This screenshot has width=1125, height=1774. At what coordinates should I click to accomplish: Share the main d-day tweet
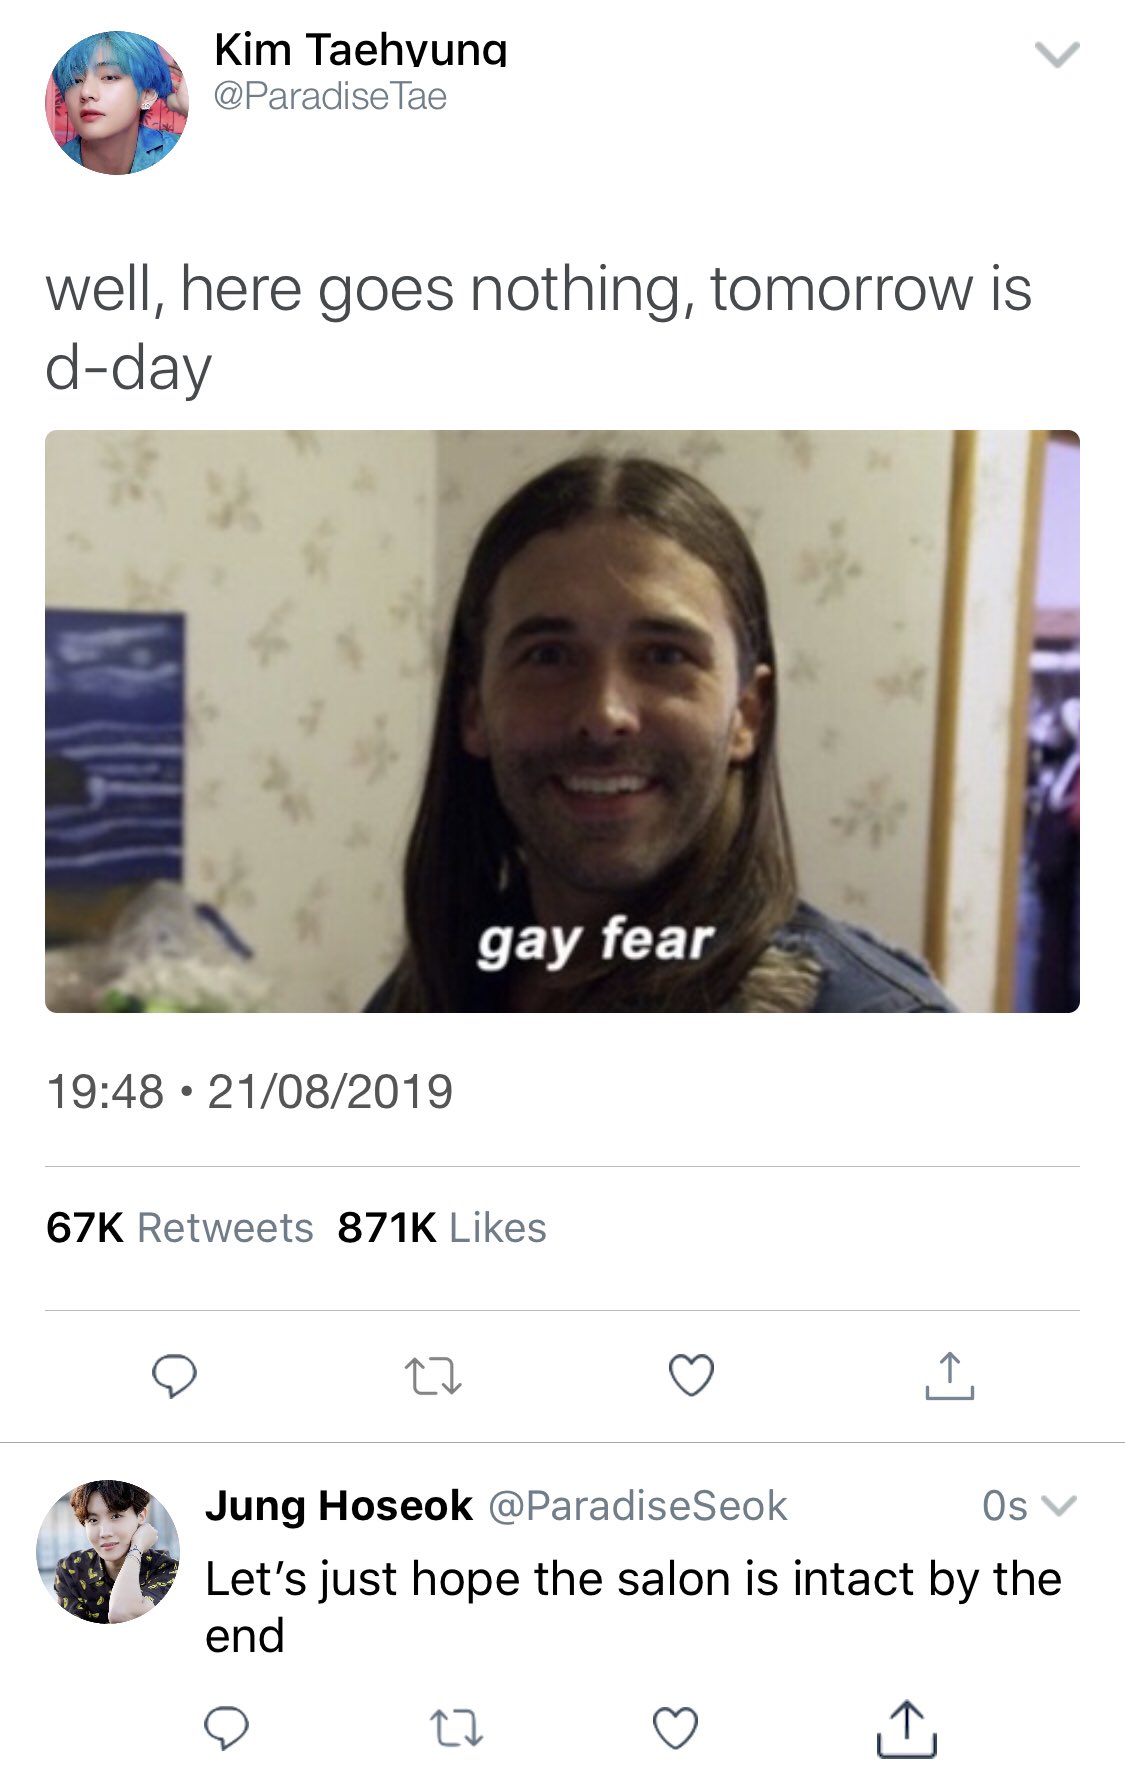[949, 1375]
